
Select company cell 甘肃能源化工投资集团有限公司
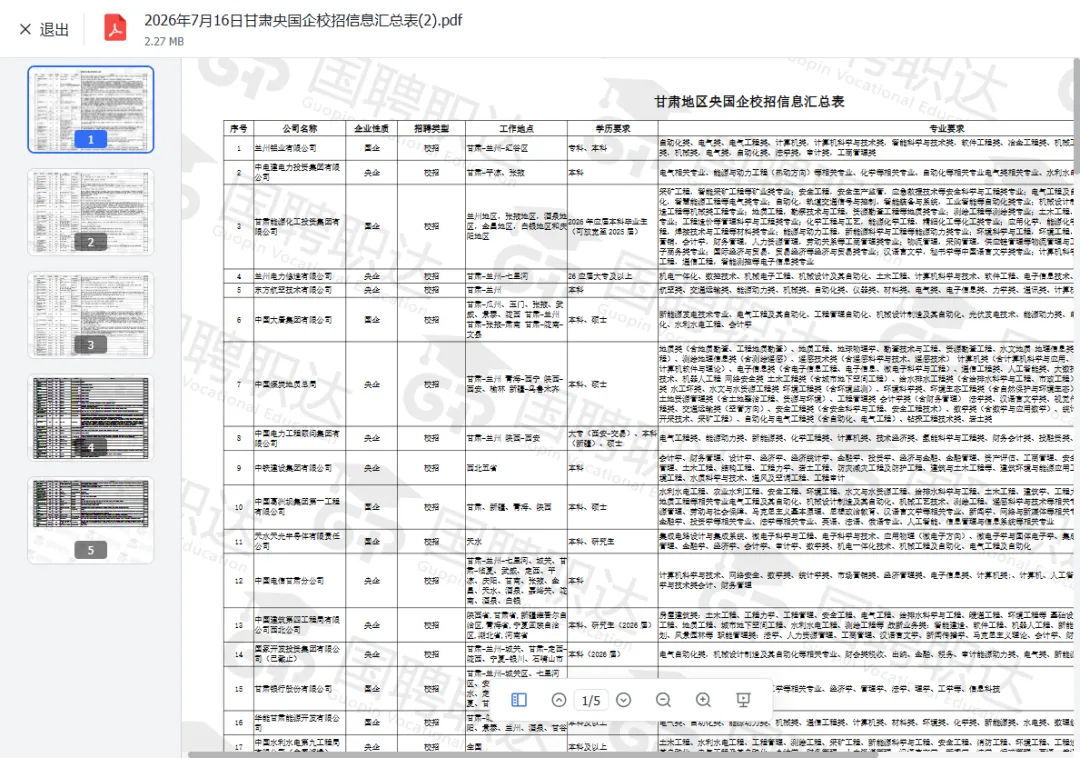coord(300,227)
